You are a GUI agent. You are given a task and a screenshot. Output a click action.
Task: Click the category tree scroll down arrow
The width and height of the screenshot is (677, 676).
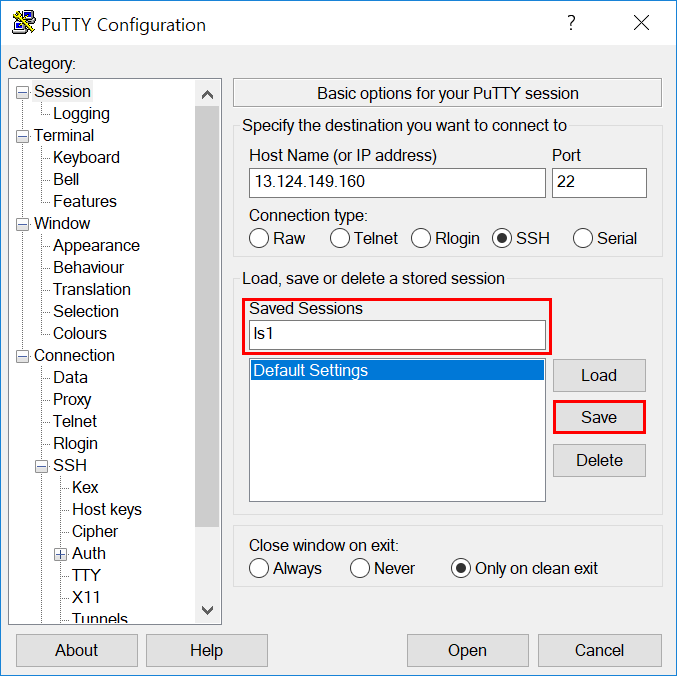[207, 610]
